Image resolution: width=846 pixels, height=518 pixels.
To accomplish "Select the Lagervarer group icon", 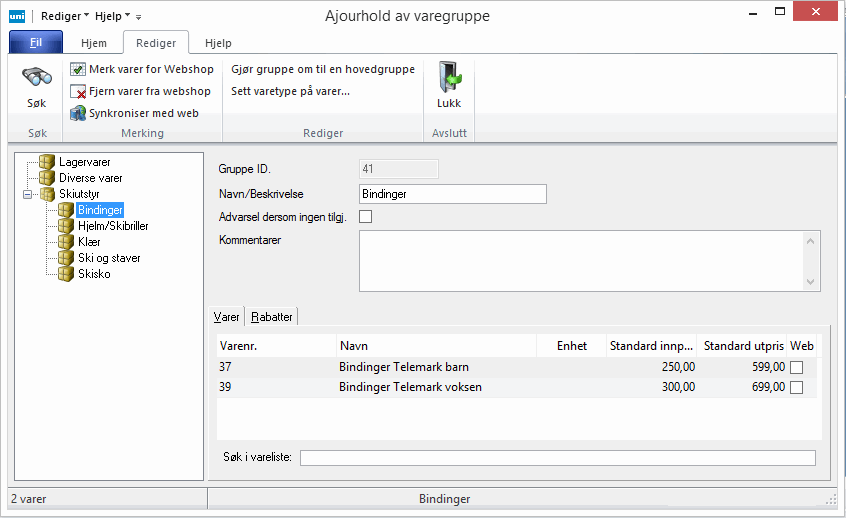I will point(47,162).
